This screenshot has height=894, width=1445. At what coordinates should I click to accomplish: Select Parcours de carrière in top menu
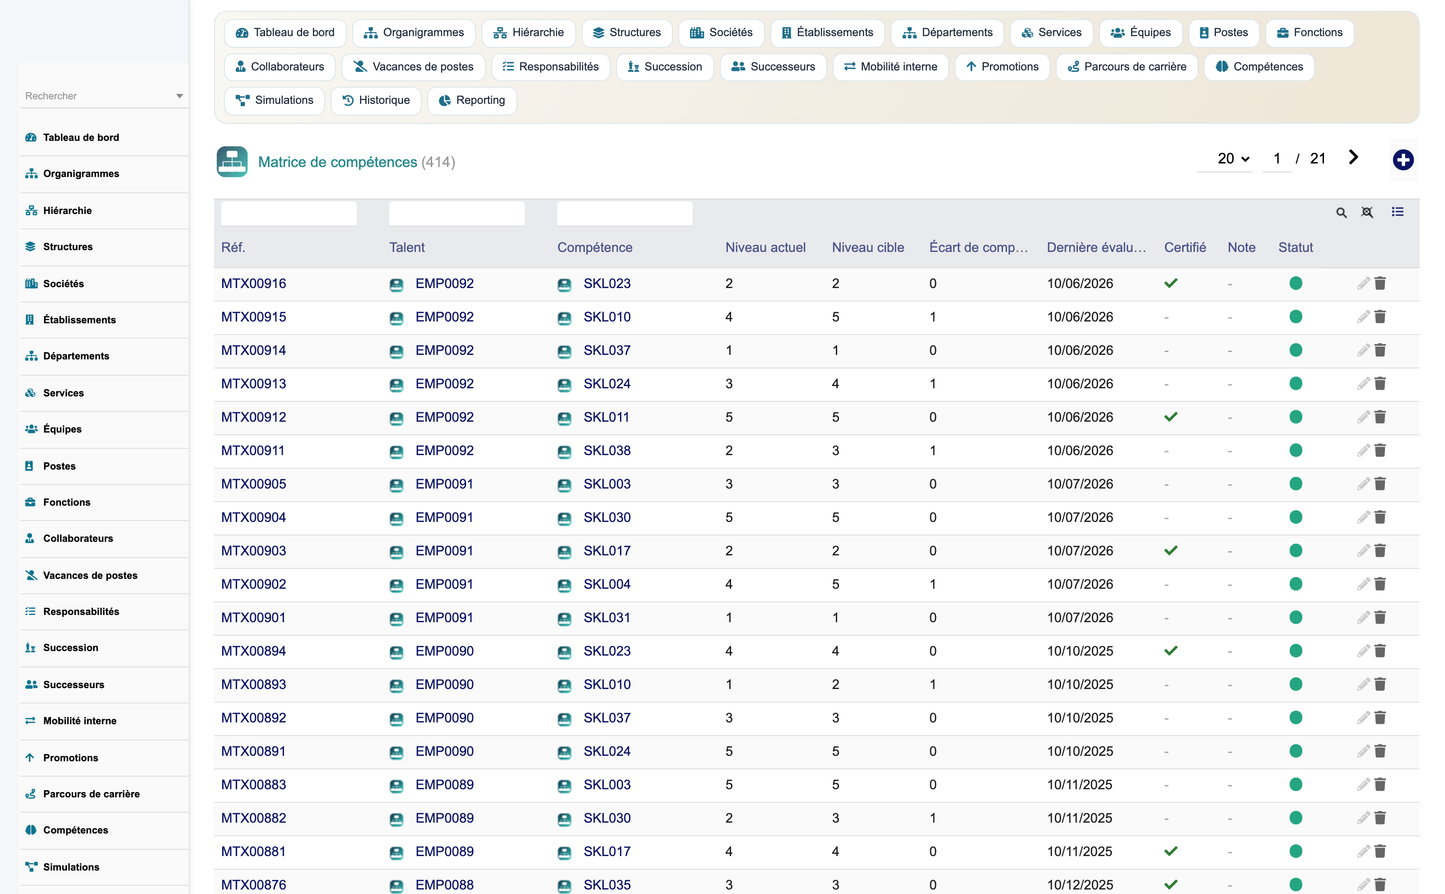click(1127, 67)
